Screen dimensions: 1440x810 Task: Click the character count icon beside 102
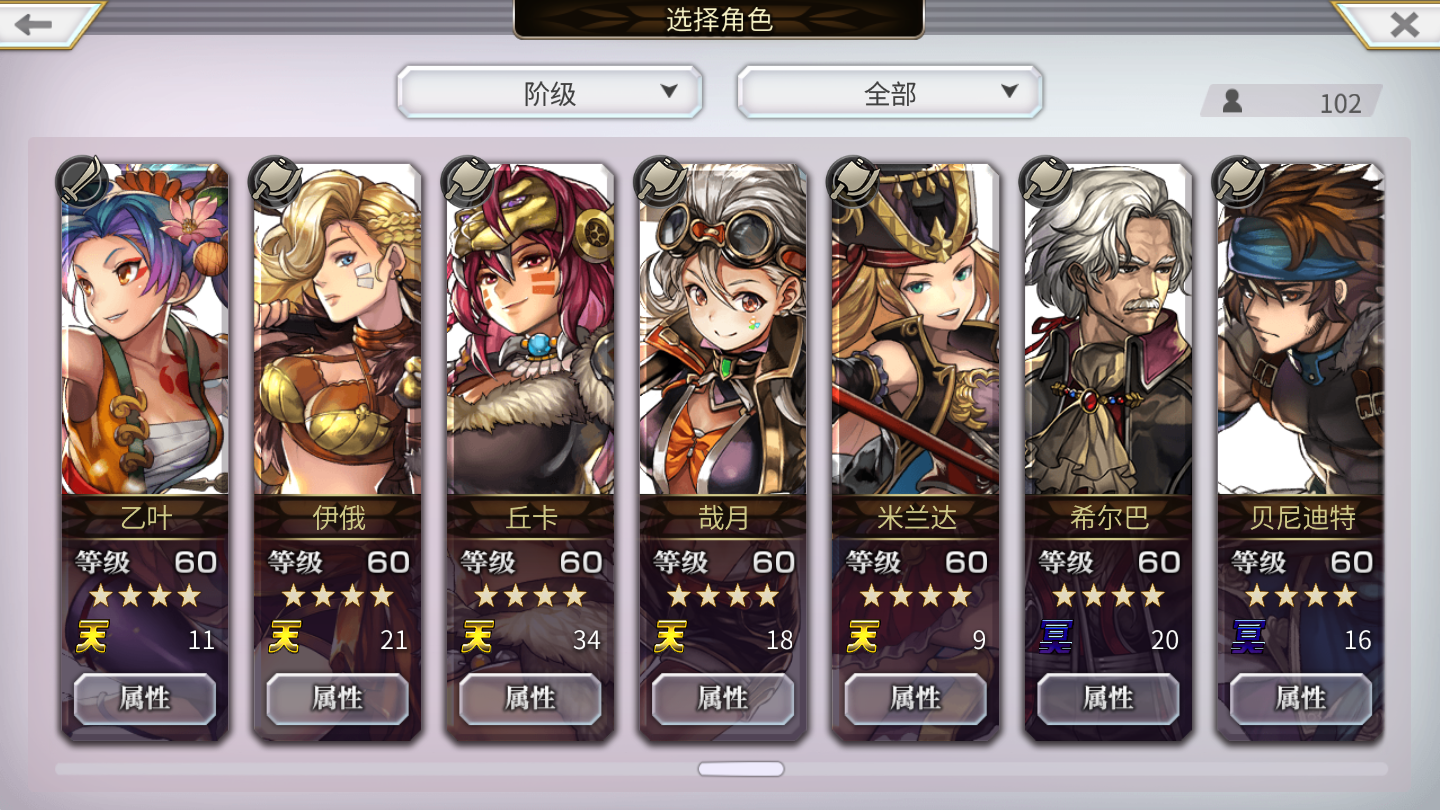[1233, 101]
